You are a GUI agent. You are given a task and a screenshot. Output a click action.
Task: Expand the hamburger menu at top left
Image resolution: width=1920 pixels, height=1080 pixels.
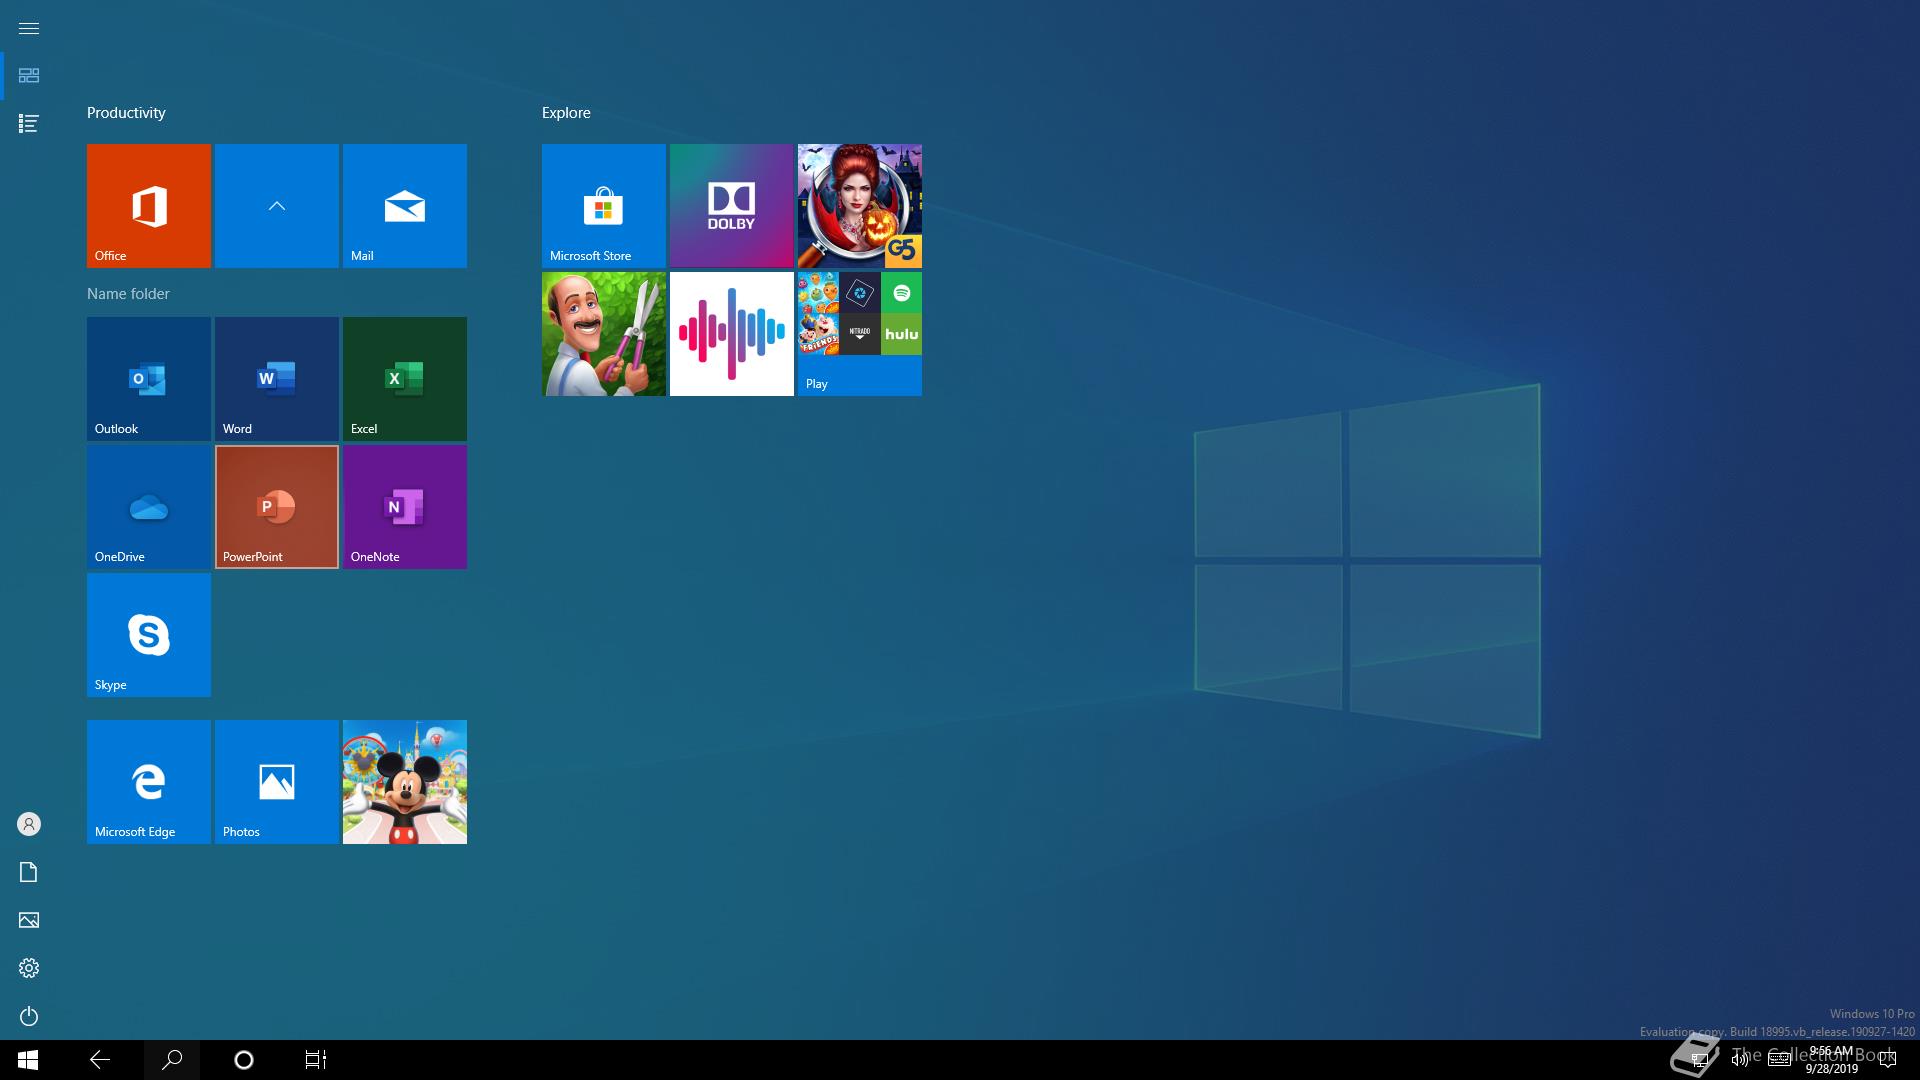click(29, 28)
